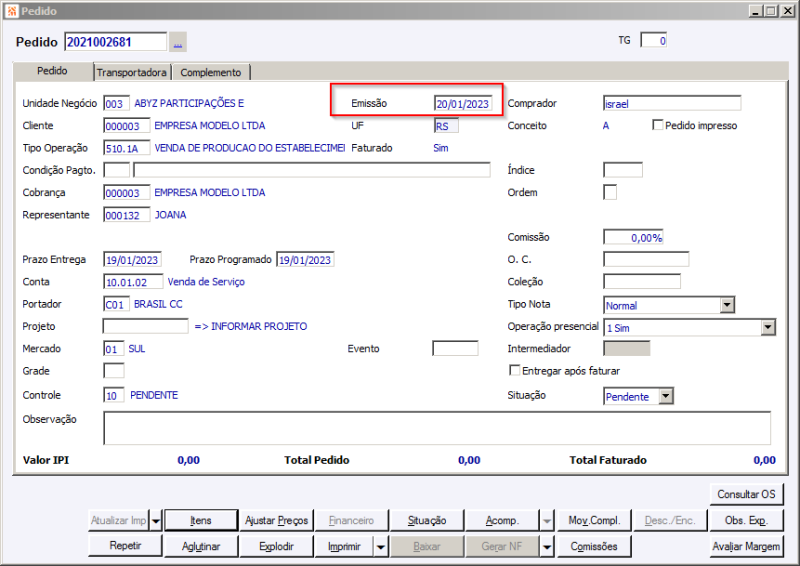The width and height of the screenshot is (800, 566).
Task: Click the Tipo Operação code field
Action: click(127, 148)
